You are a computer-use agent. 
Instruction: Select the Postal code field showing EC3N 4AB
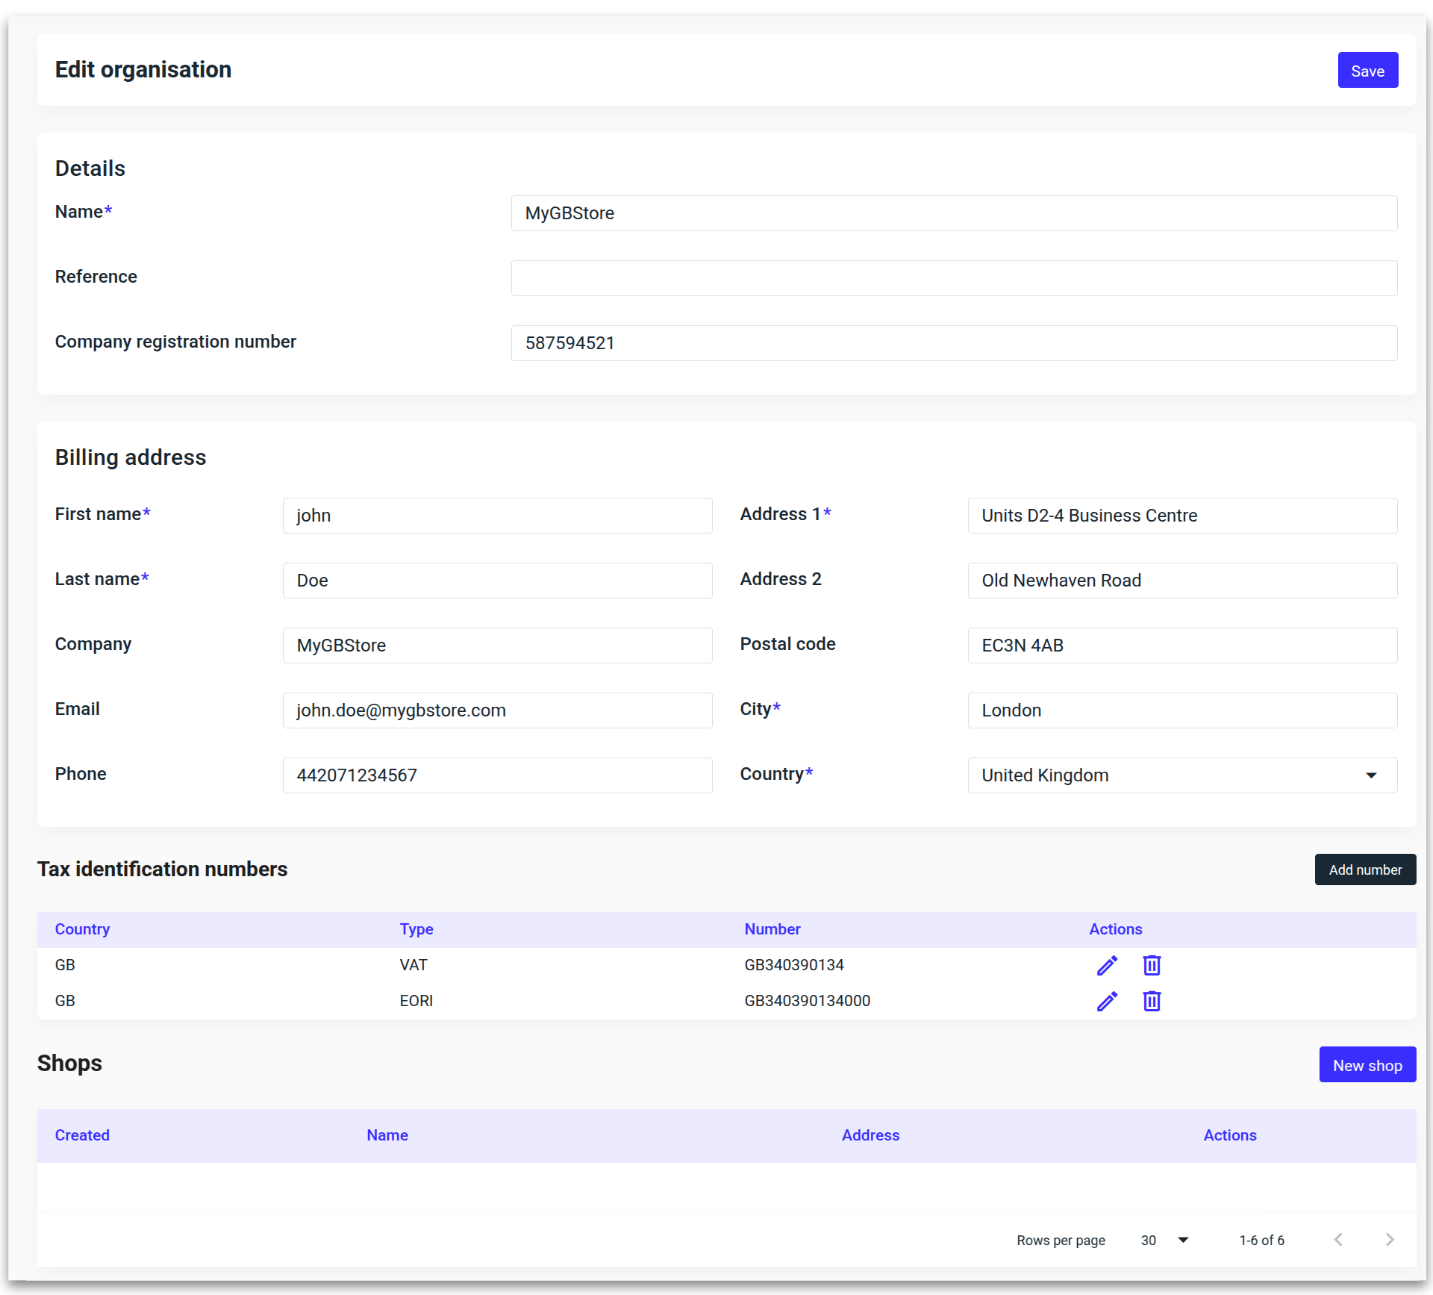(x=1182, y=645)
